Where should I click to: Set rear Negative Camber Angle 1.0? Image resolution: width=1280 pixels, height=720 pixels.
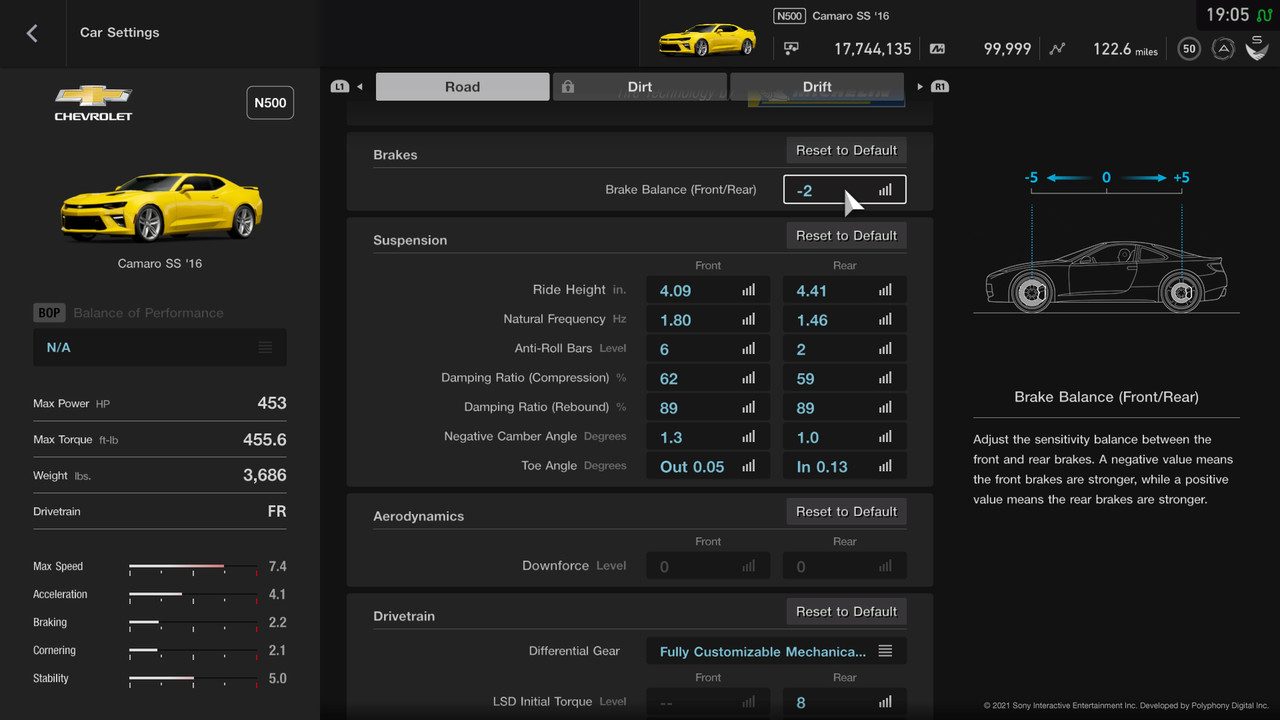(845, 437)
